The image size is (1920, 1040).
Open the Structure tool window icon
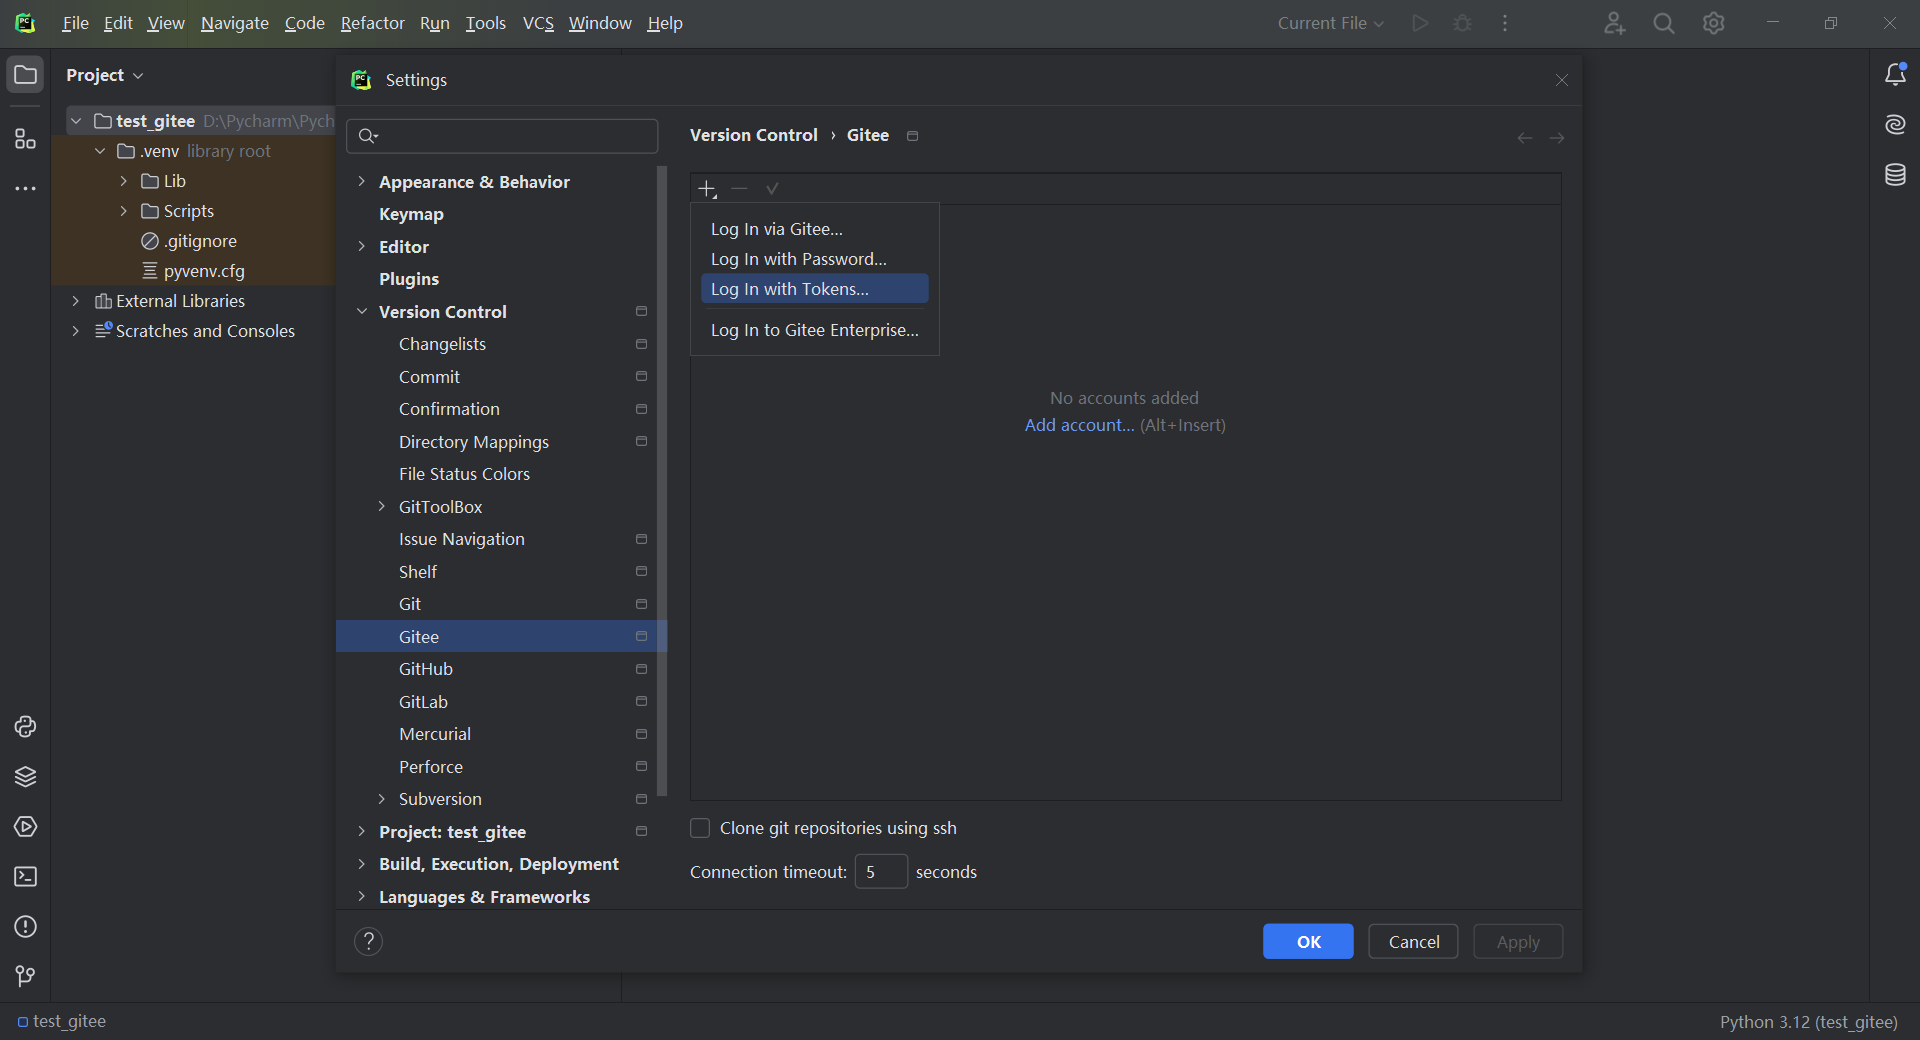tap(25, 139)
